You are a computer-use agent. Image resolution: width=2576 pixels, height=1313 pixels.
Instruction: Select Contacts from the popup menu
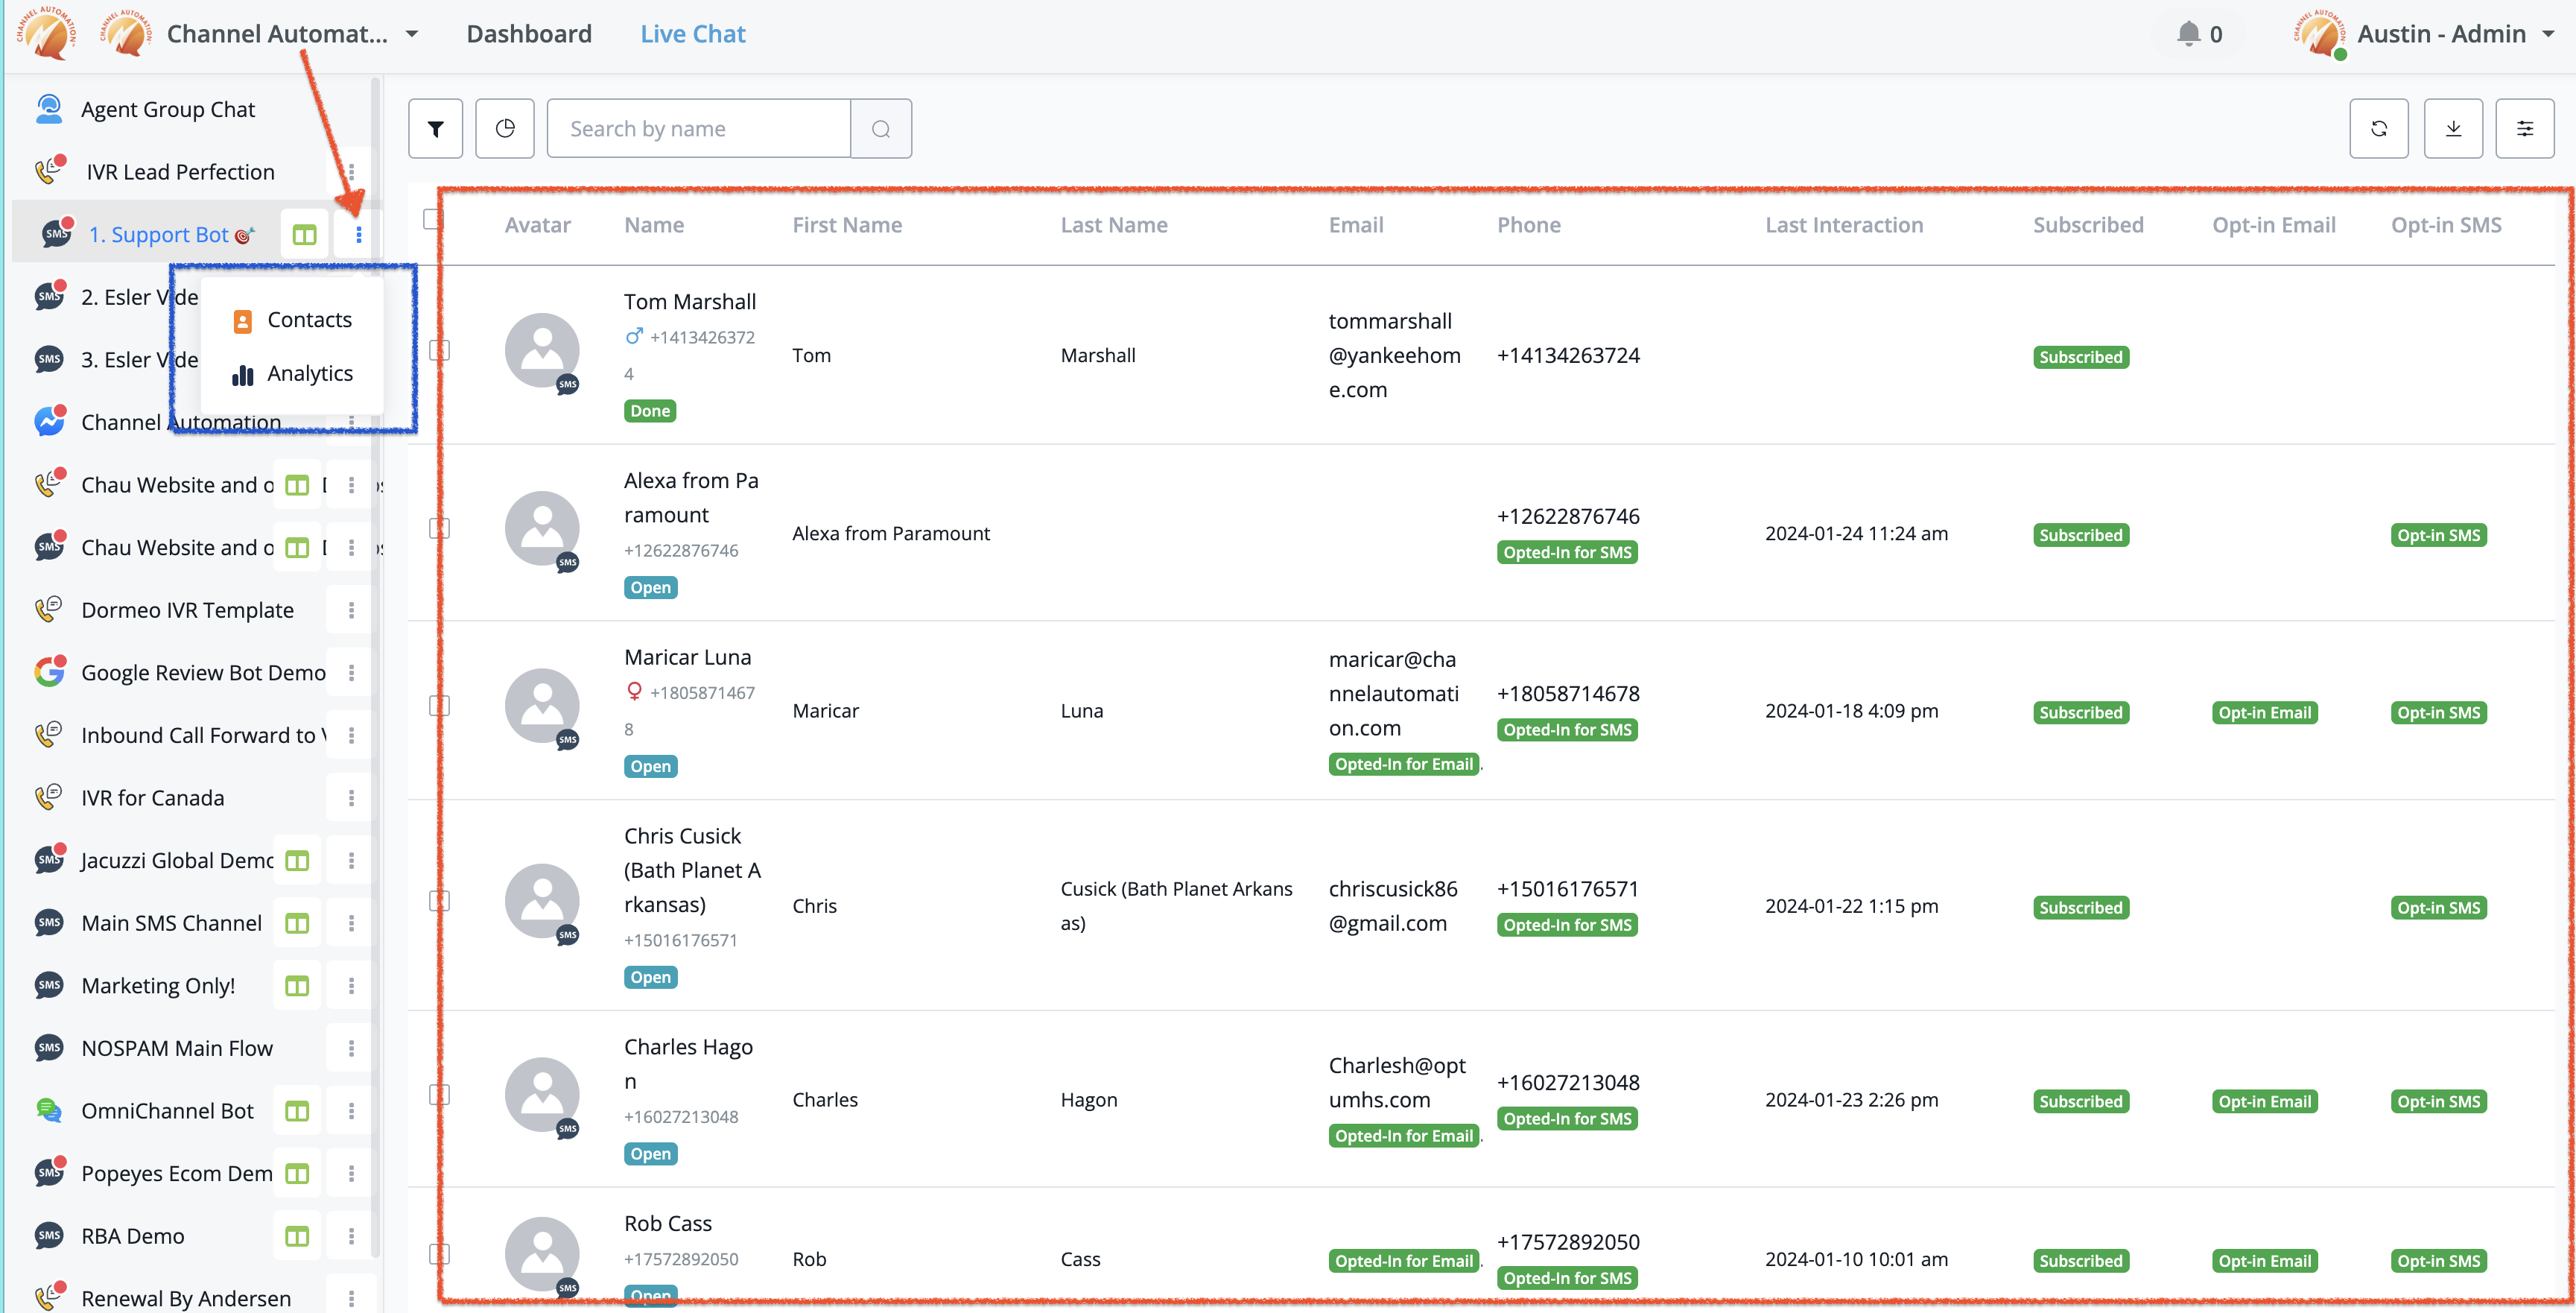coord(293,320)
